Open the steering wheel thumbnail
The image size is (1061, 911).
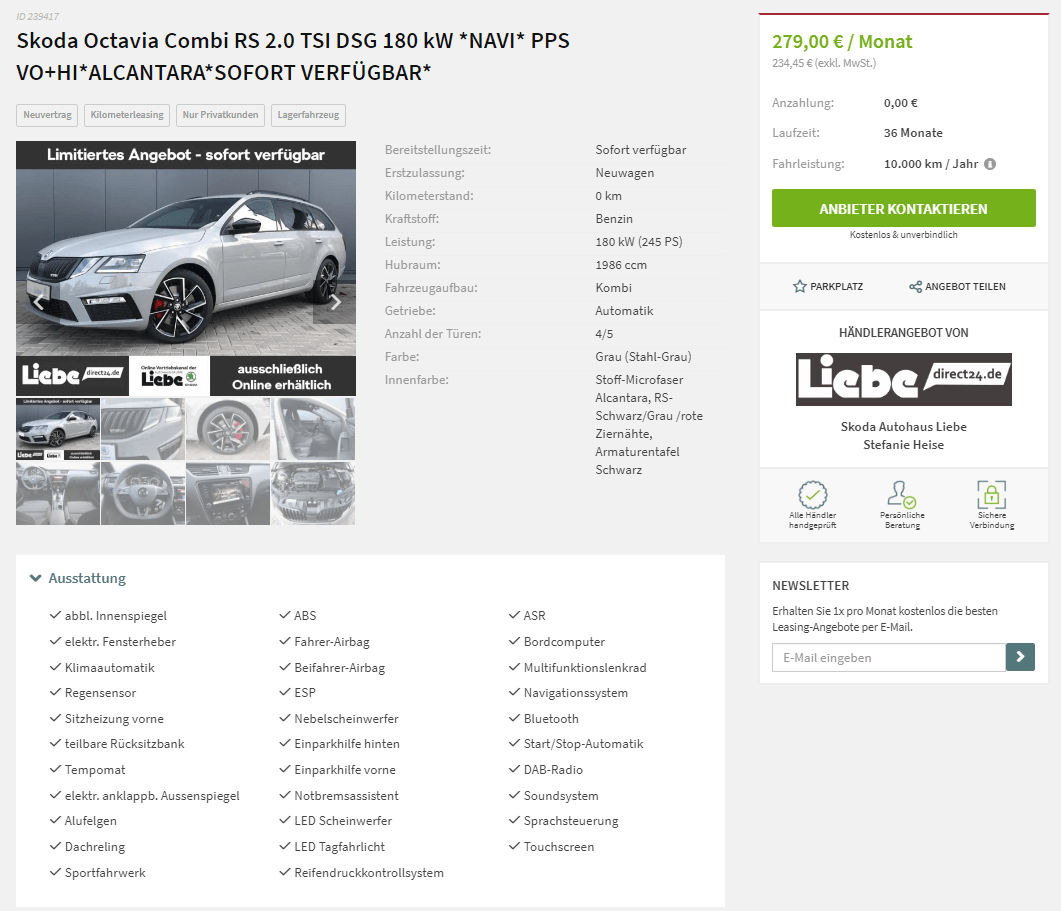click(143, 493)
